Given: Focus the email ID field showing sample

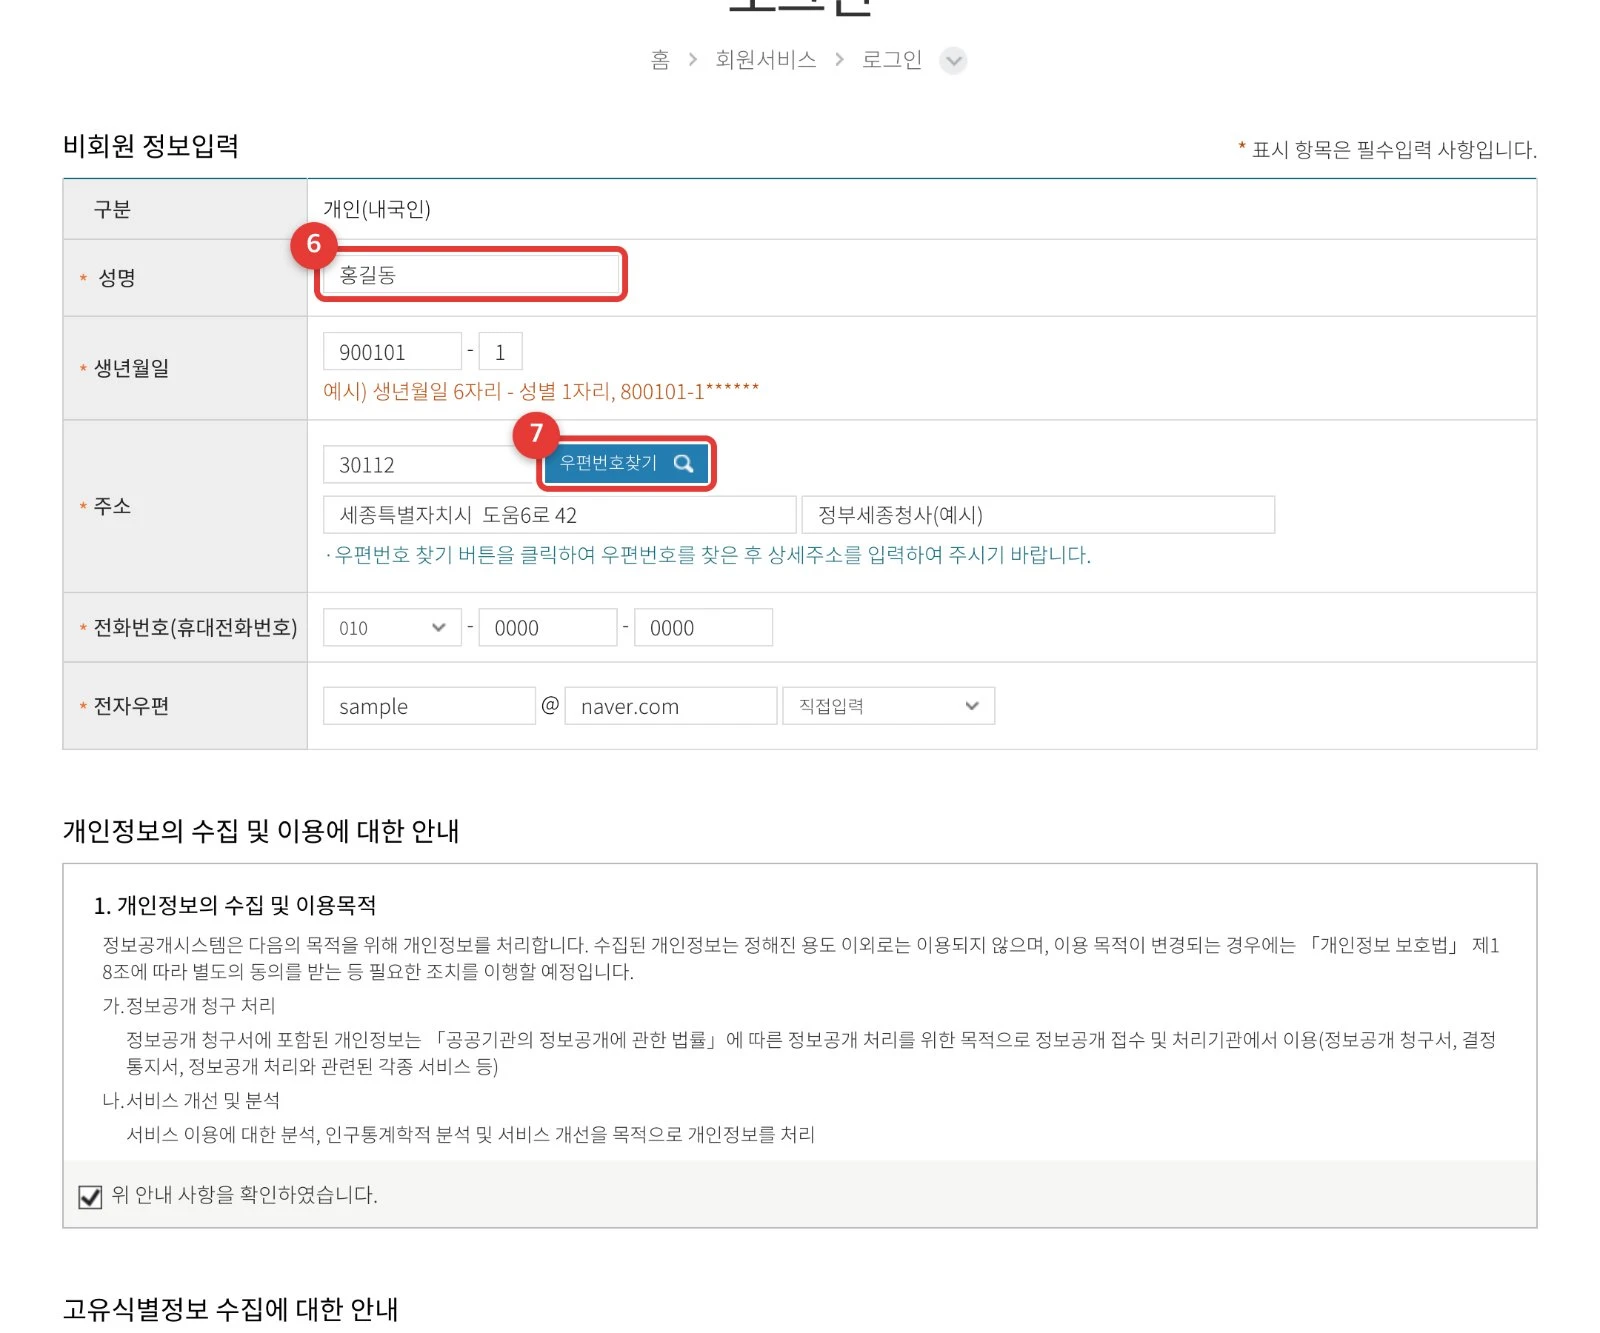Looking at the screenshot, I should [x=429, y=706].
